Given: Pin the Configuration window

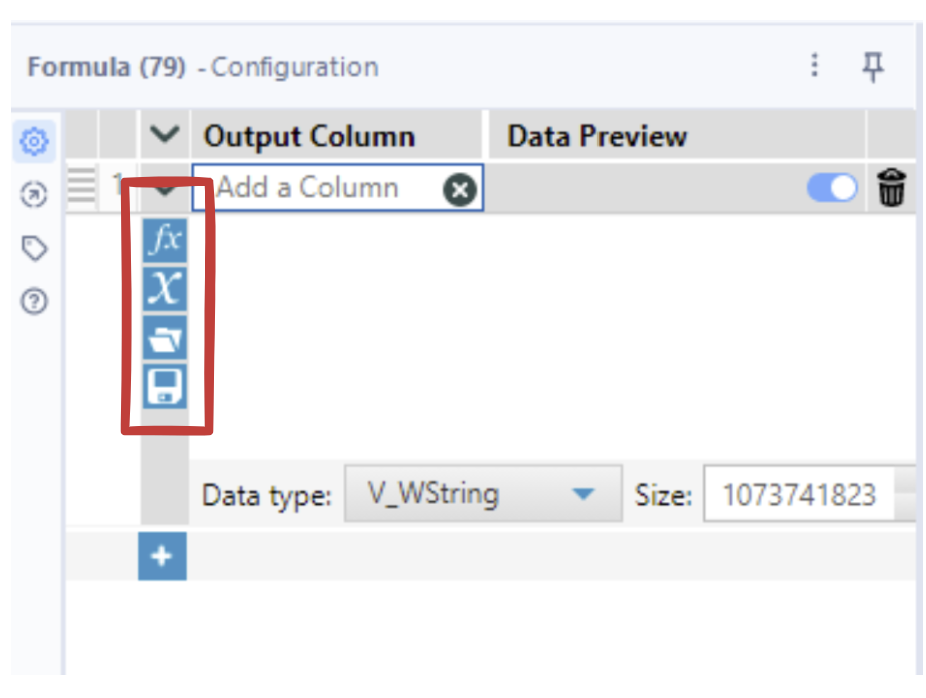Looking at the screenshot, I should [873, 67].
